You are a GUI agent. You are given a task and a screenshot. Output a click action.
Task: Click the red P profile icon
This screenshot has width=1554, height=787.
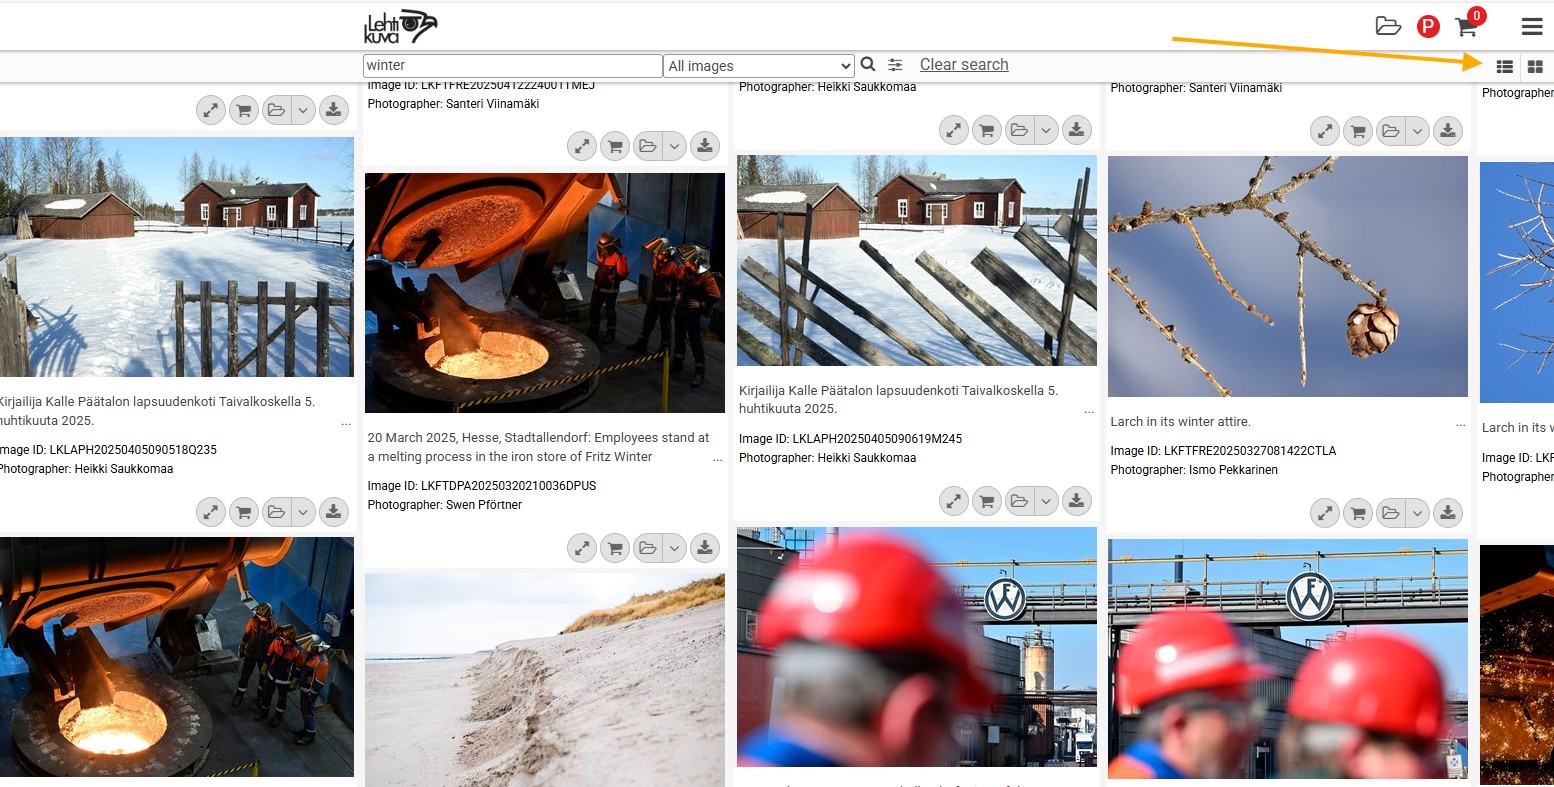[1428, 27]
